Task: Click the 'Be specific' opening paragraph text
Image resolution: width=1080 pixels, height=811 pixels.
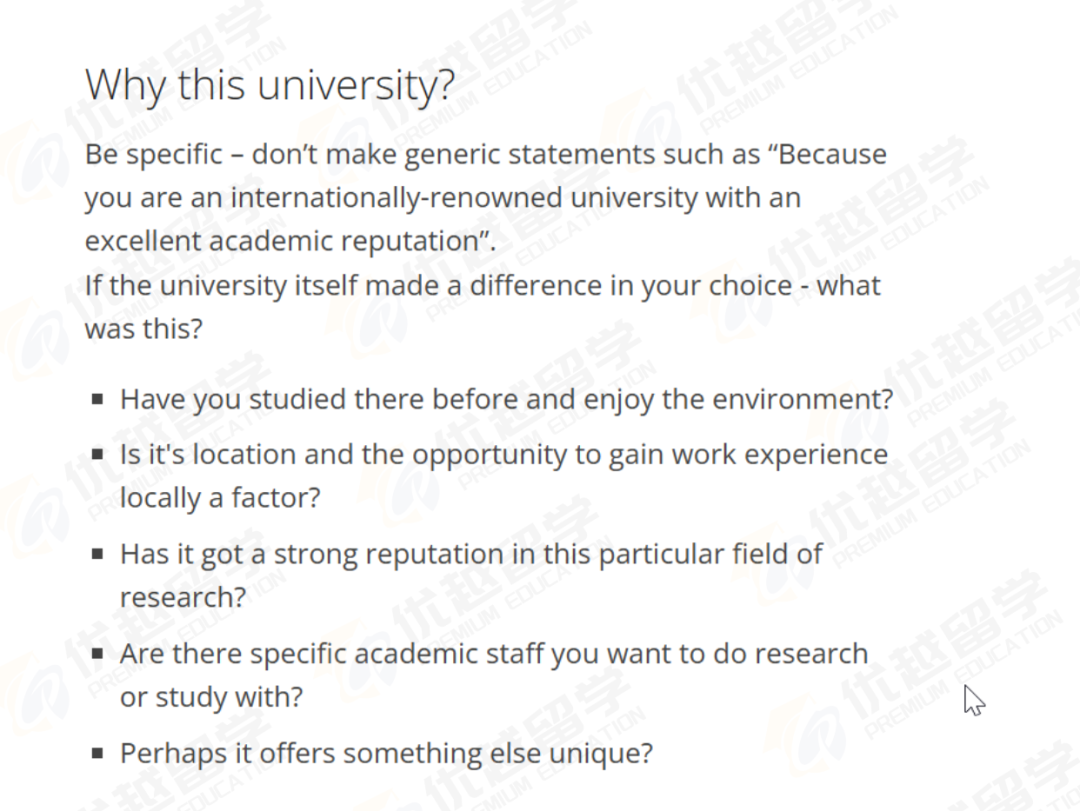Action: (486, 198)
